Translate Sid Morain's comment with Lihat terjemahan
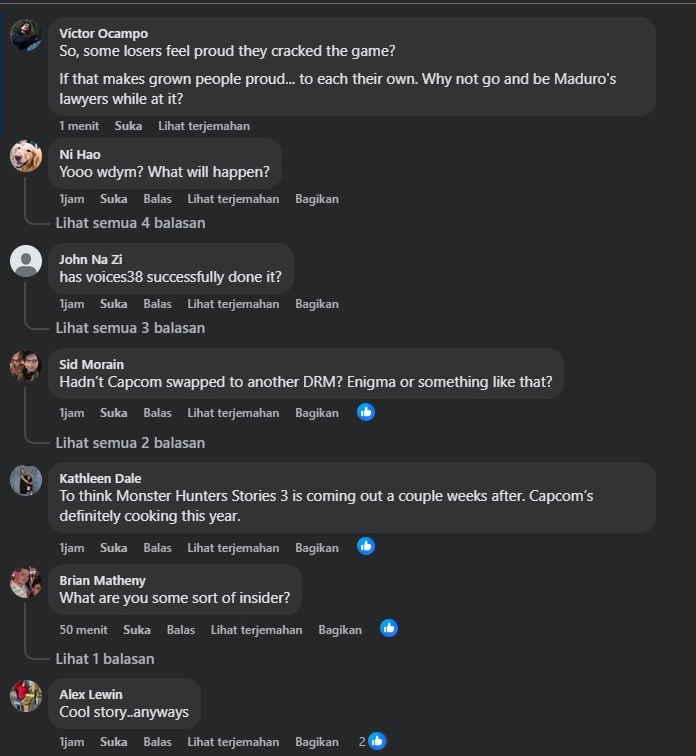The image size is (696, 756). coord(233,413)
